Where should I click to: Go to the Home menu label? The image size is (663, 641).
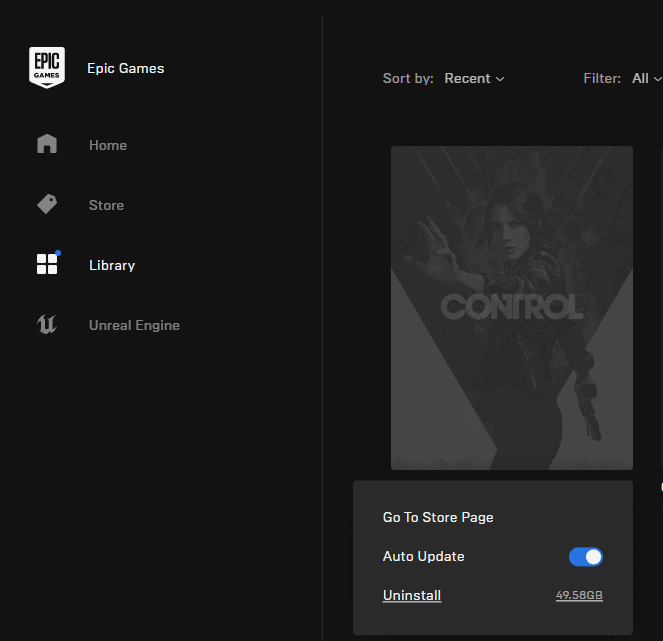point(108,145)
